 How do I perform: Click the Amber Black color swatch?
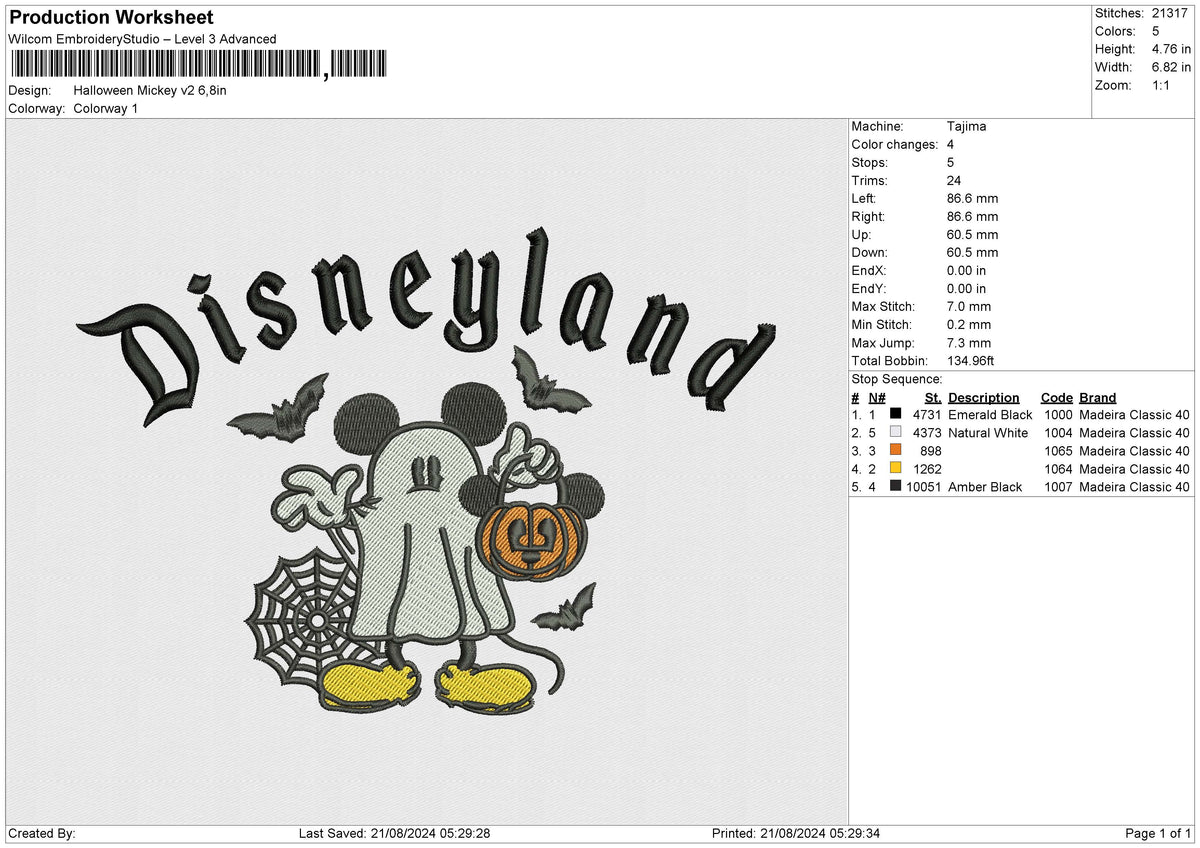pyautogui.click(x=896, y=487)
